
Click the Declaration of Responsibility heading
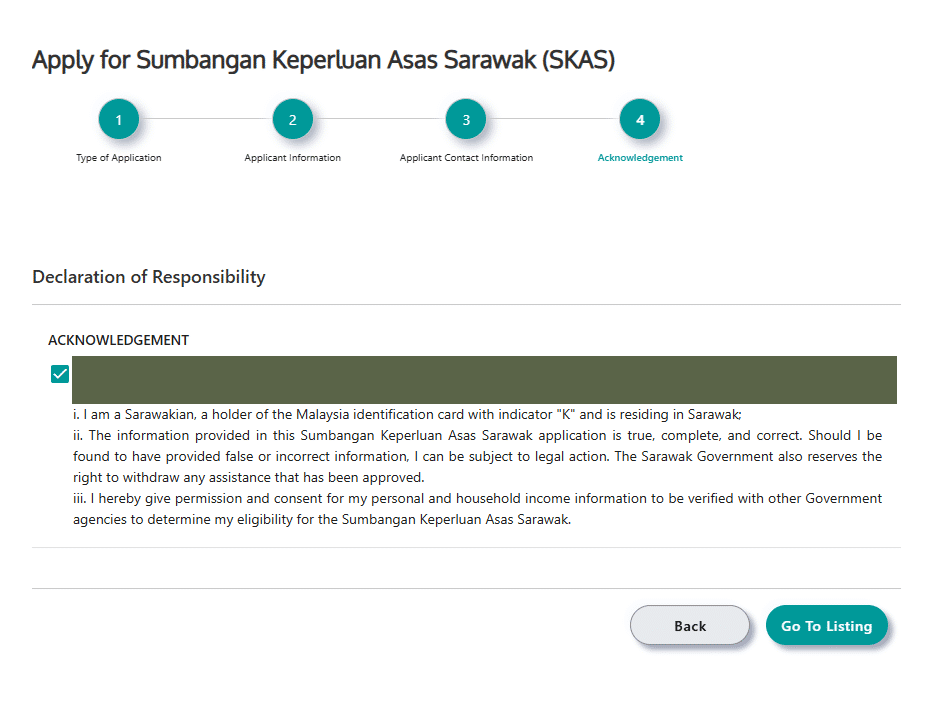click(149, 277)
